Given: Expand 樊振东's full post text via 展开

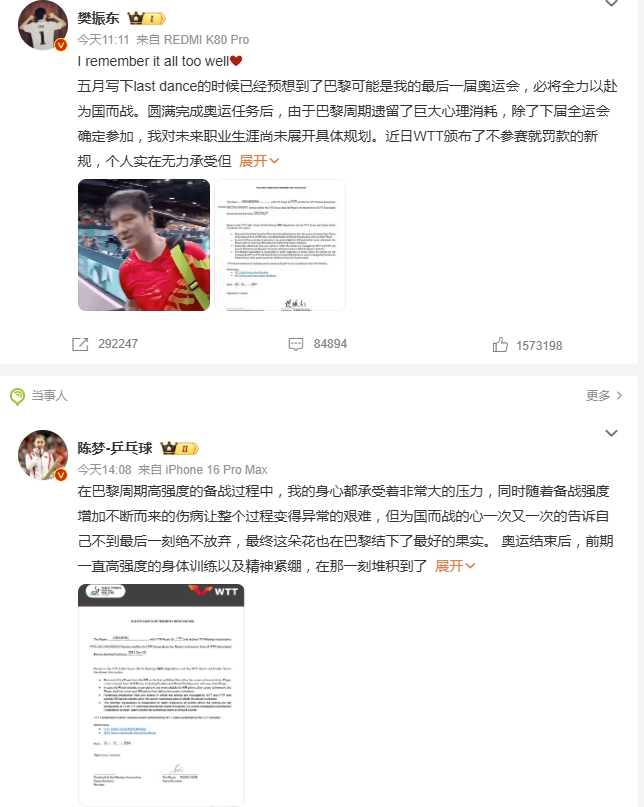Looking at the screenshot, I should pyautogui.click(x=259, y=161).
